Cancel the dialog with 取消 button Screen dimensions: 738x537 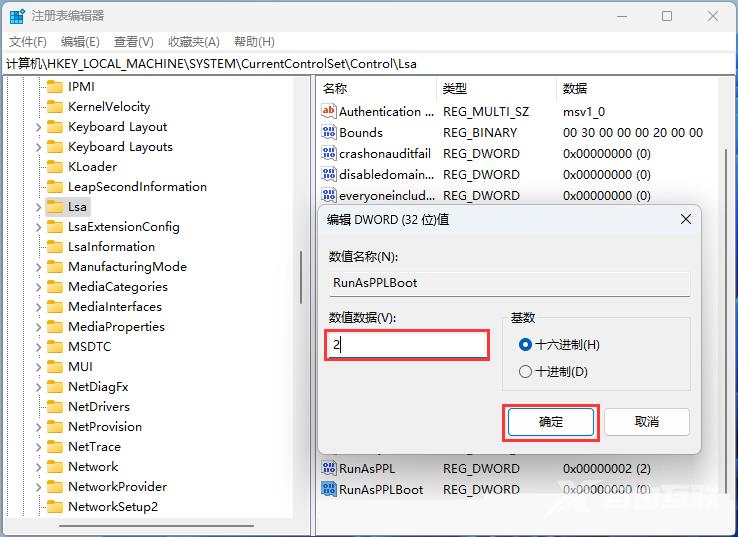tap(647, 422)
